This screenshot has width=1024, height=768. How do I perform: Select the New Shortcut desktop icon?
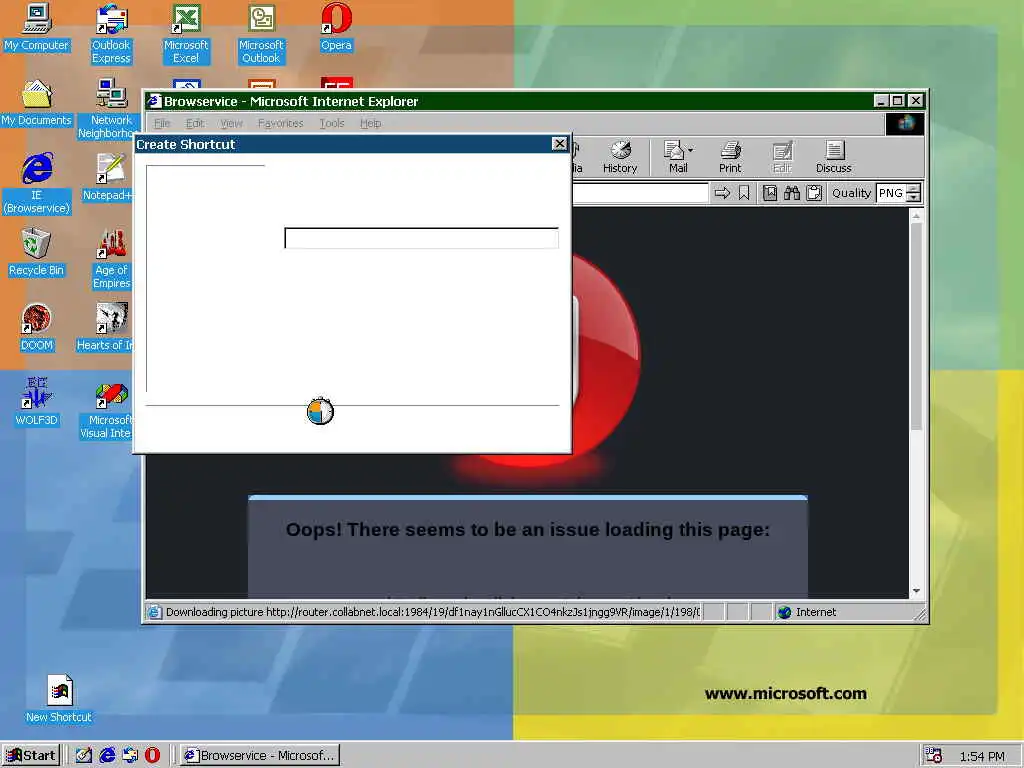click(x=59, y=699)
